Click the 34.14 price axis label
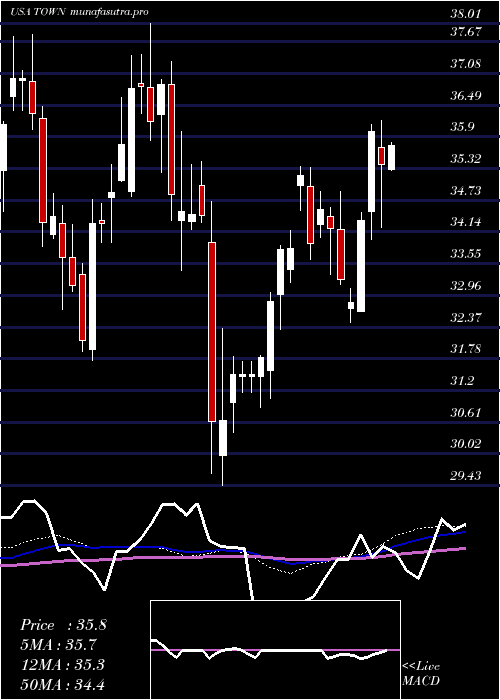This screenshot has width=500, height=700. (x=466, y=222)
